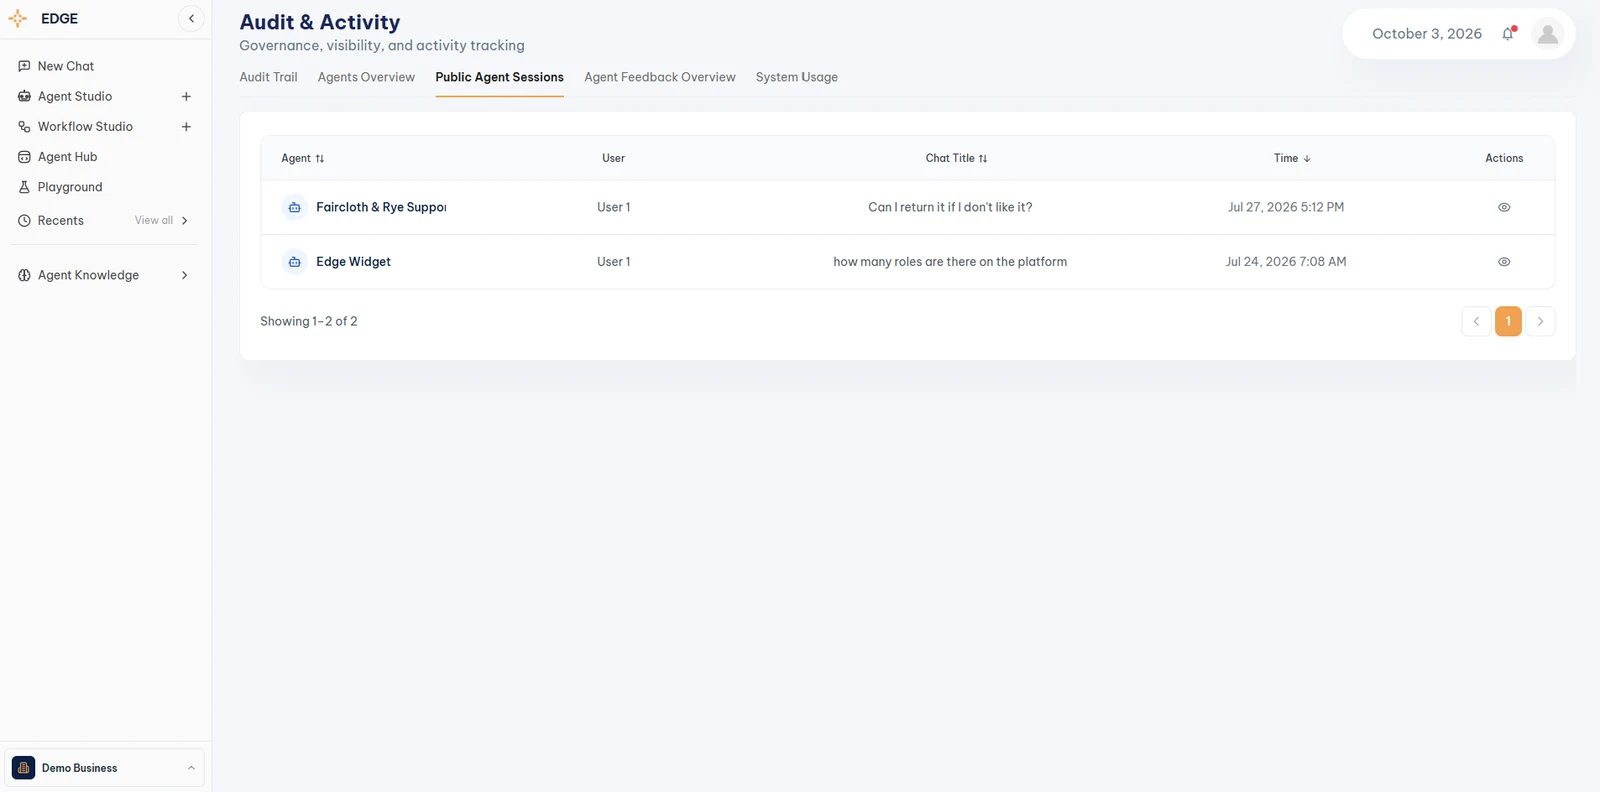Add a new agent via Agent Studio plus
This screenshot has height=792, width=1600.
(x=186, y=97)
